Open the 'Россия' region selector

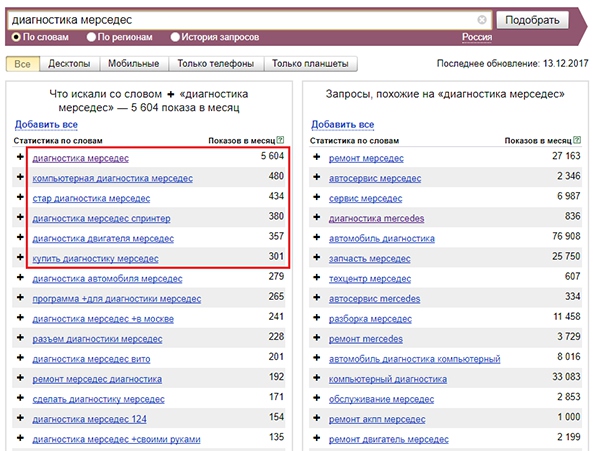click(x=477, y=37)
